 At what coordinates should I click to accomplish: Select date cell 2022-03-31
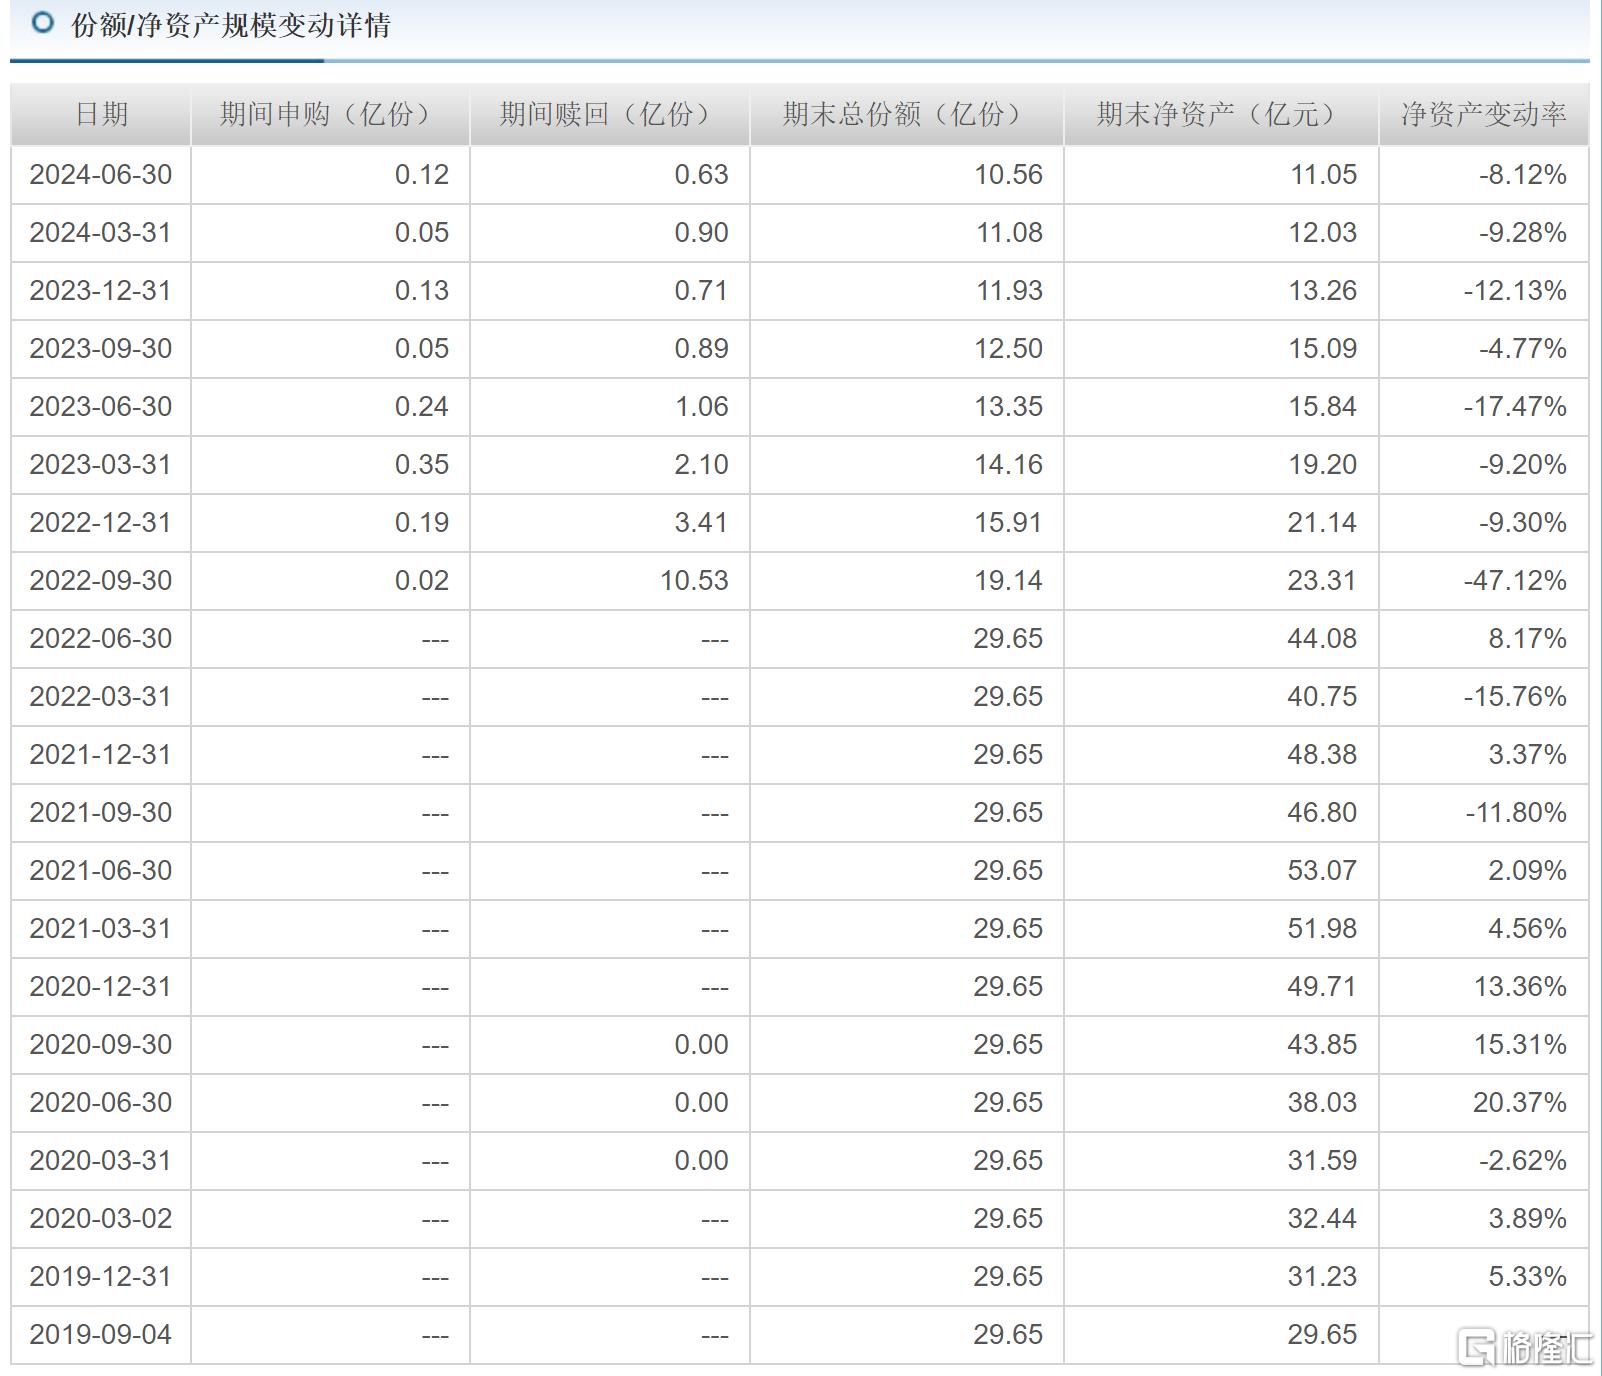pyautogui.click(x=101, y=697)
